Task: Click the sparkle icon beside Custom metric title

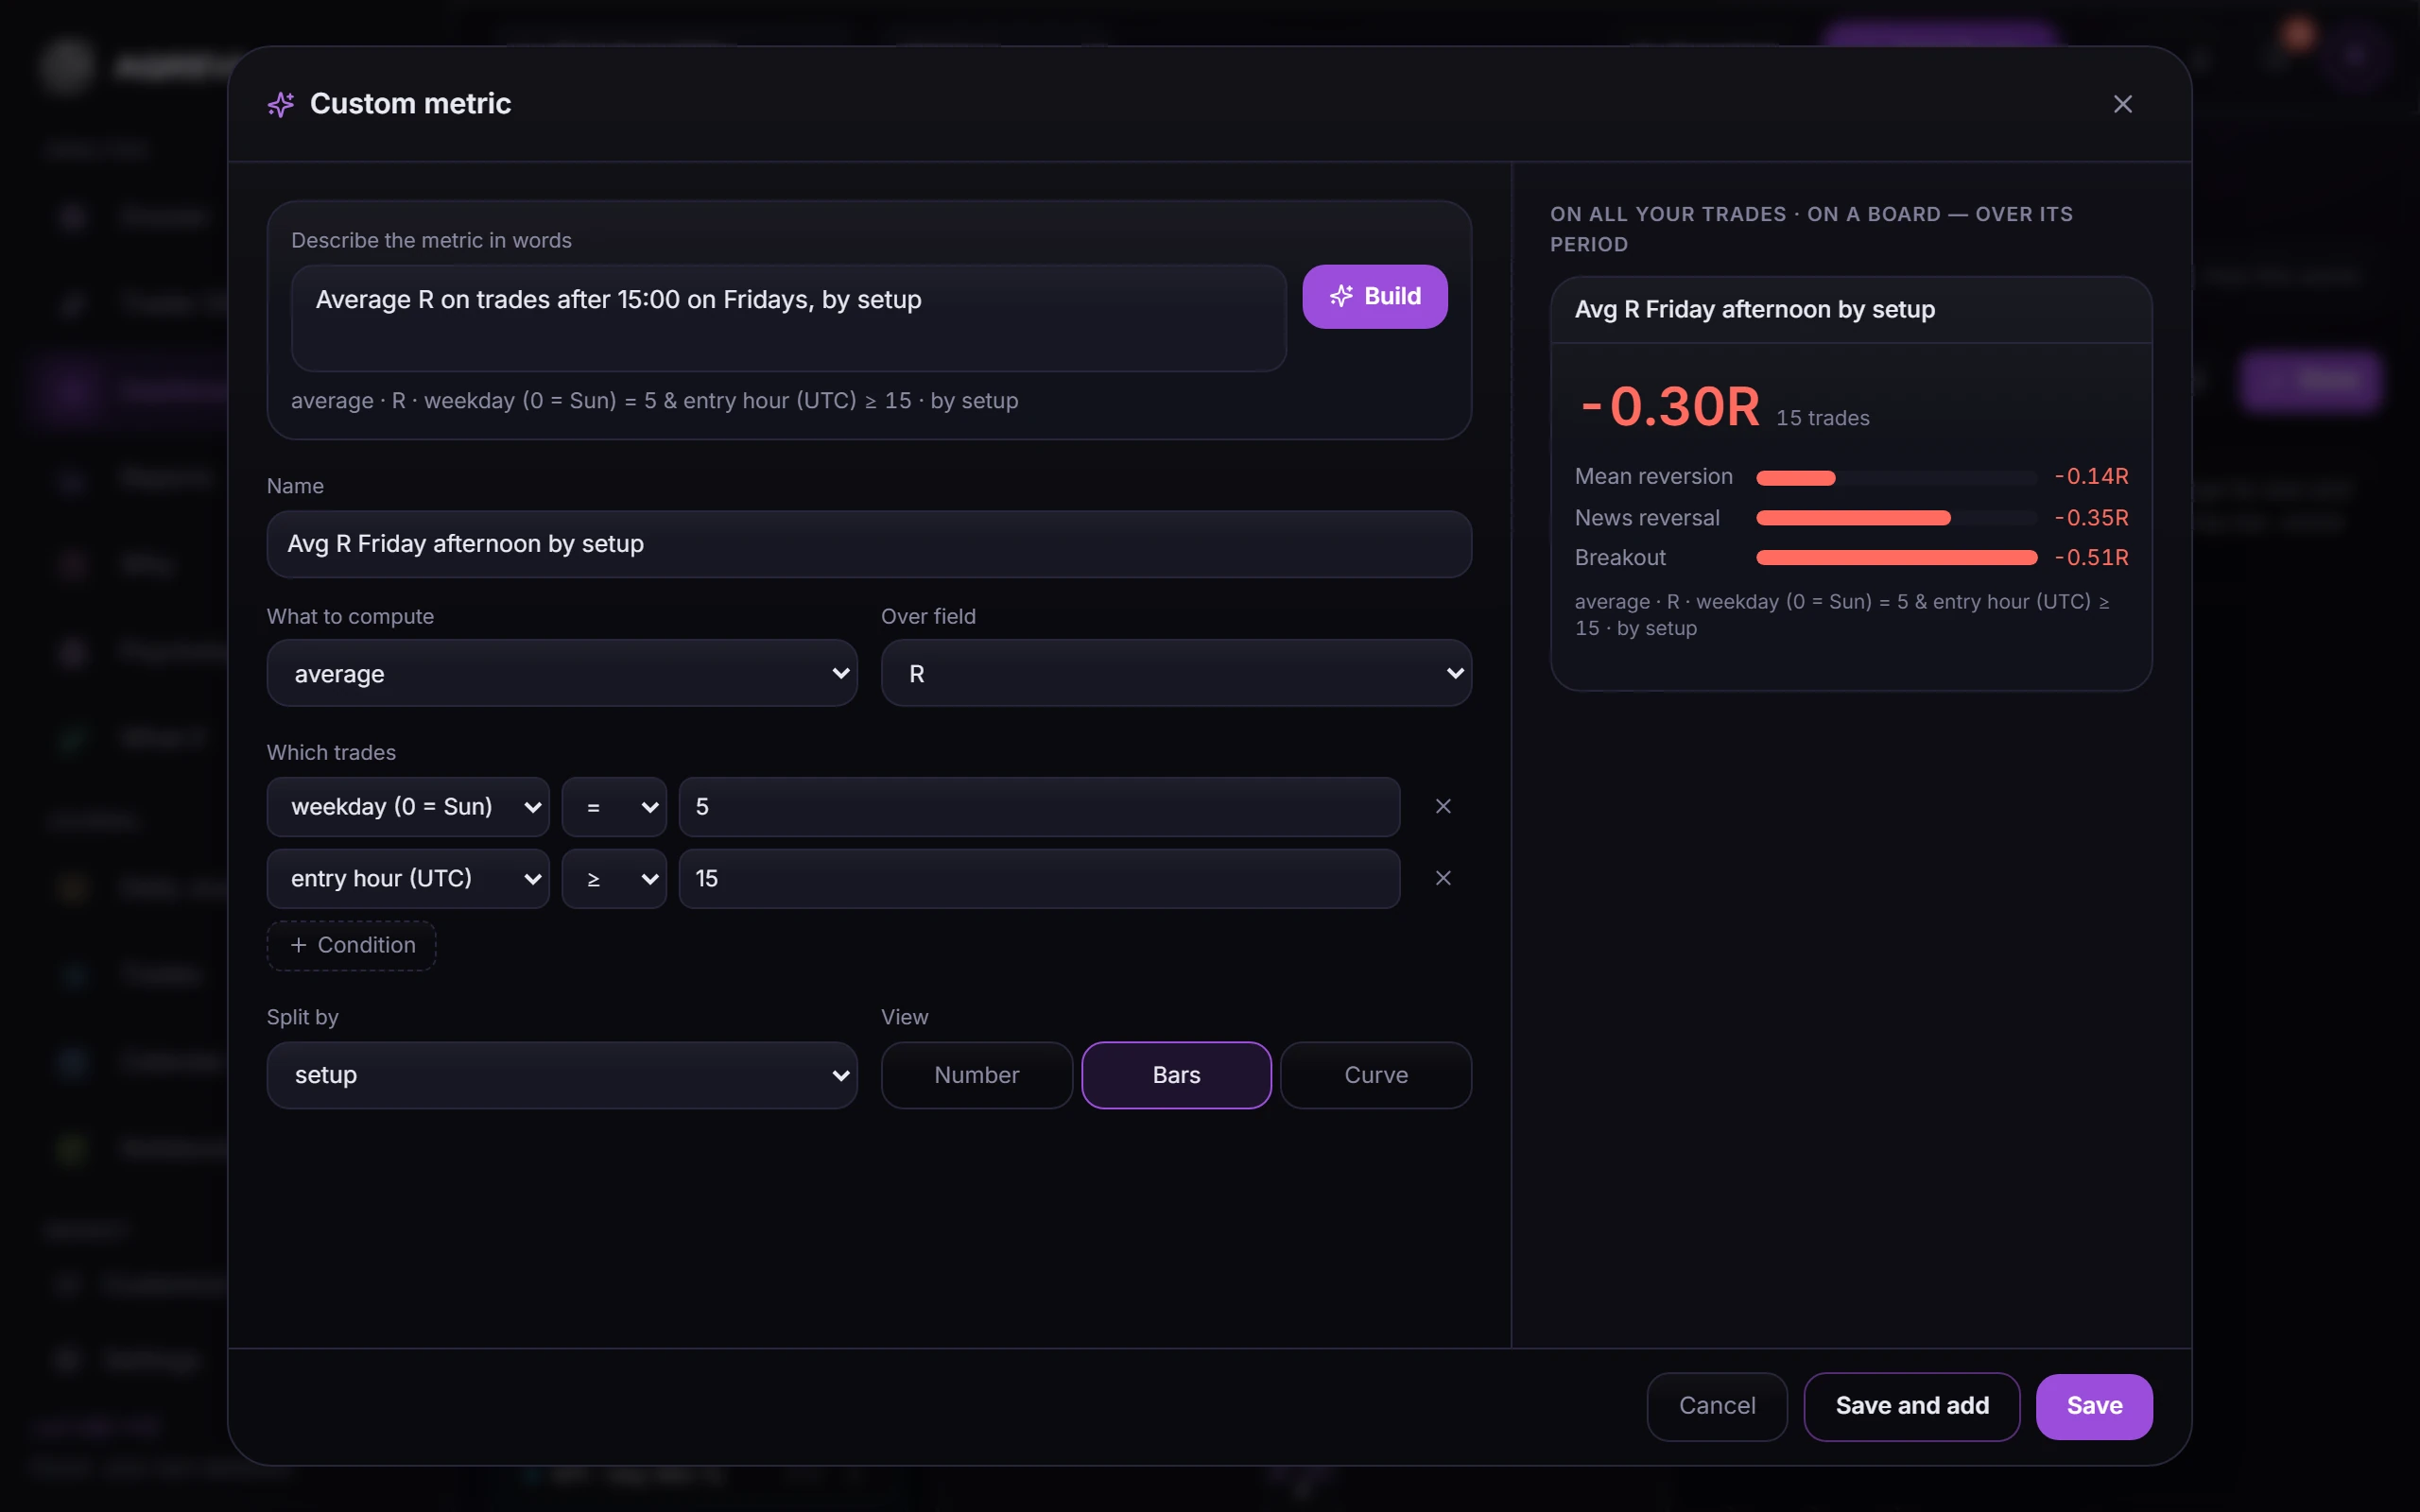Action: 281,104
